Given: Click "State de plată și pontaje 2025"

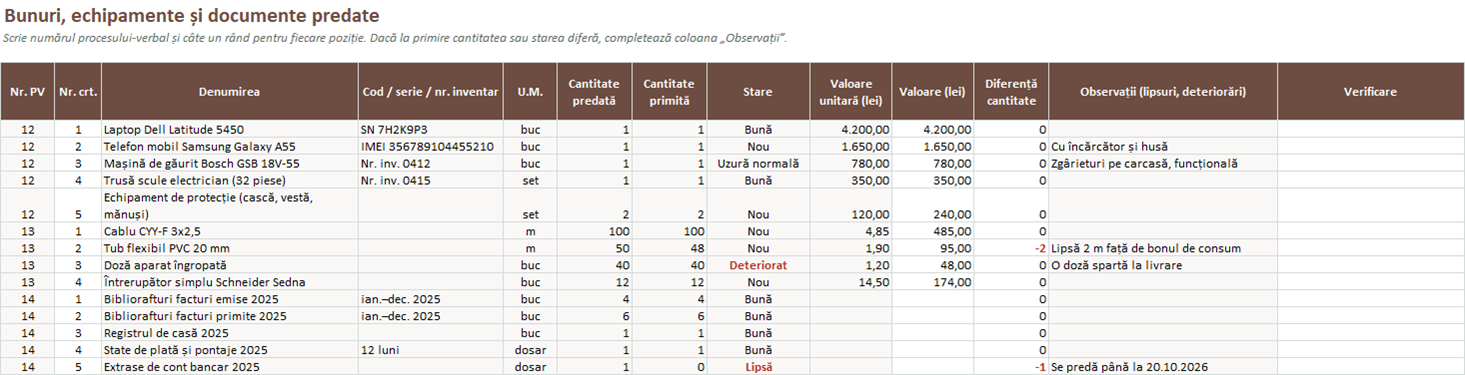Looking at the screenshot, I should pos(229,350).
